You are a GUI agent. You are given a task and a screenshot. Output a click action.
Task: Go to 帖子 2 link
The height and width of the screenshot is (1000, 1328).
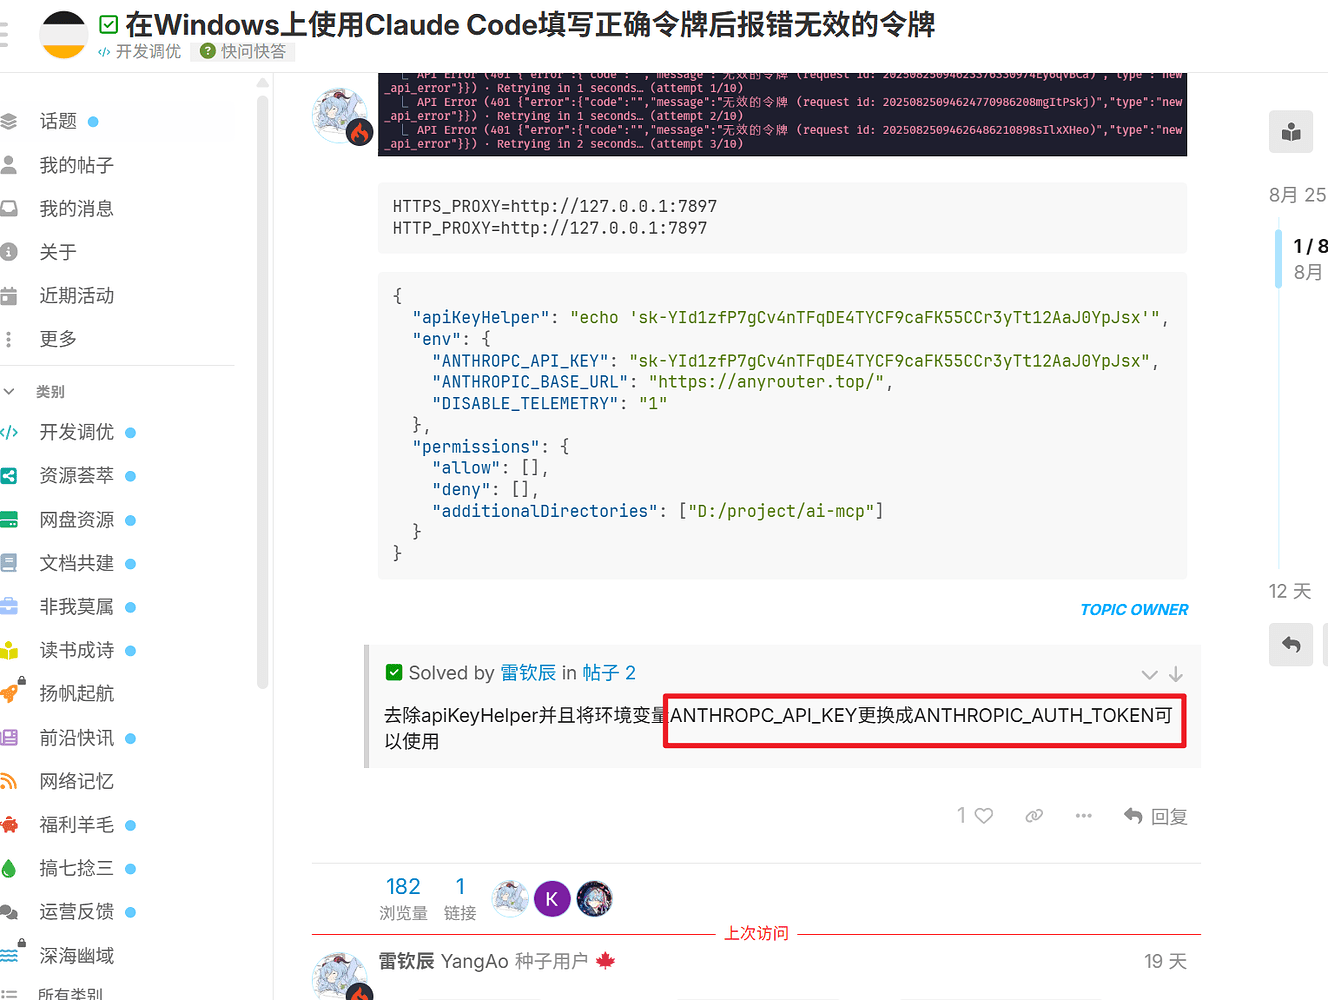click(609, 673)
